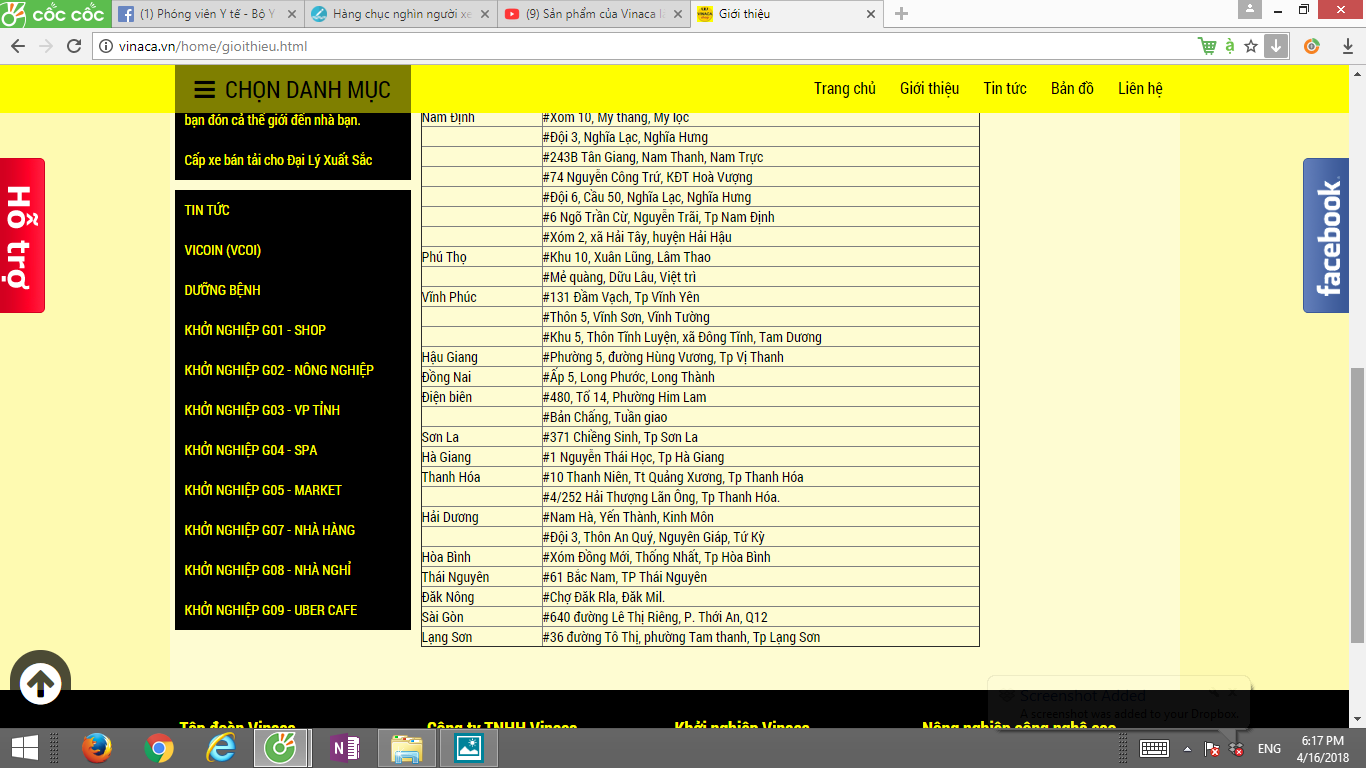The width and height of the screenshot is (1366, 768).
Task: Open KHỞI NGHIỆP G01 - SHOP item
Action: tap(255, 330)
